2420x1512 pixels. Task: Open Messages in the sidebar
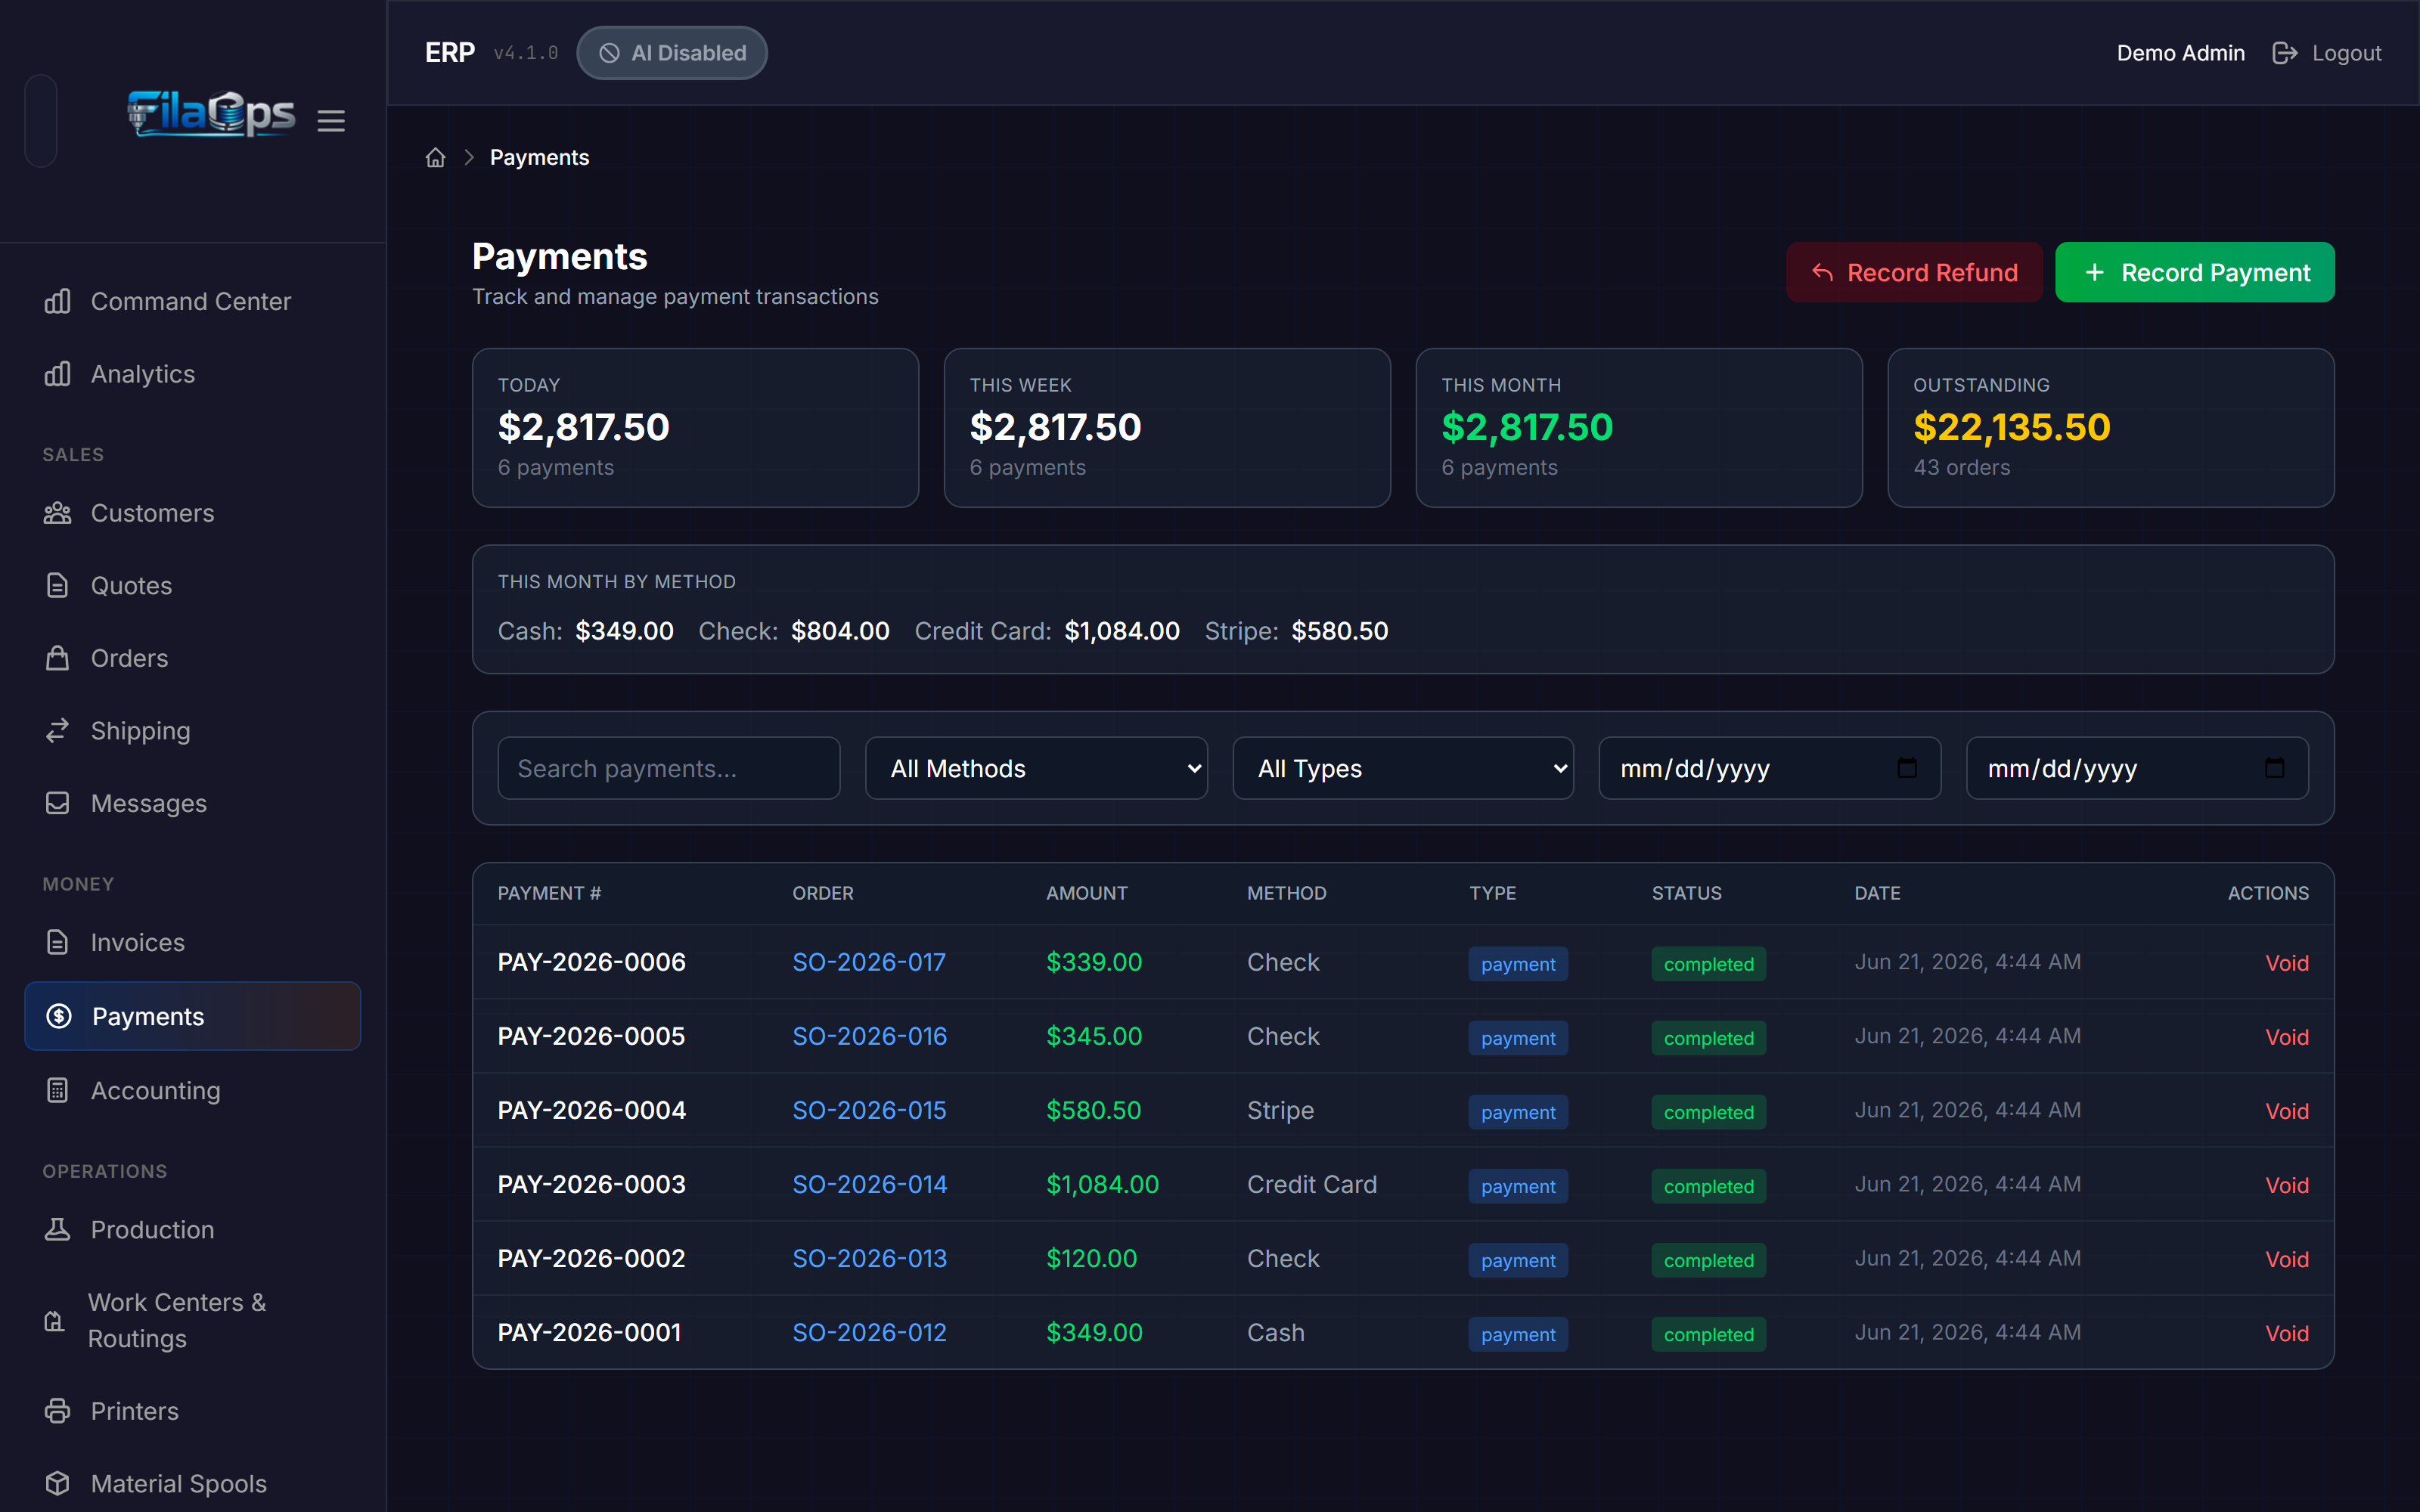192,803
